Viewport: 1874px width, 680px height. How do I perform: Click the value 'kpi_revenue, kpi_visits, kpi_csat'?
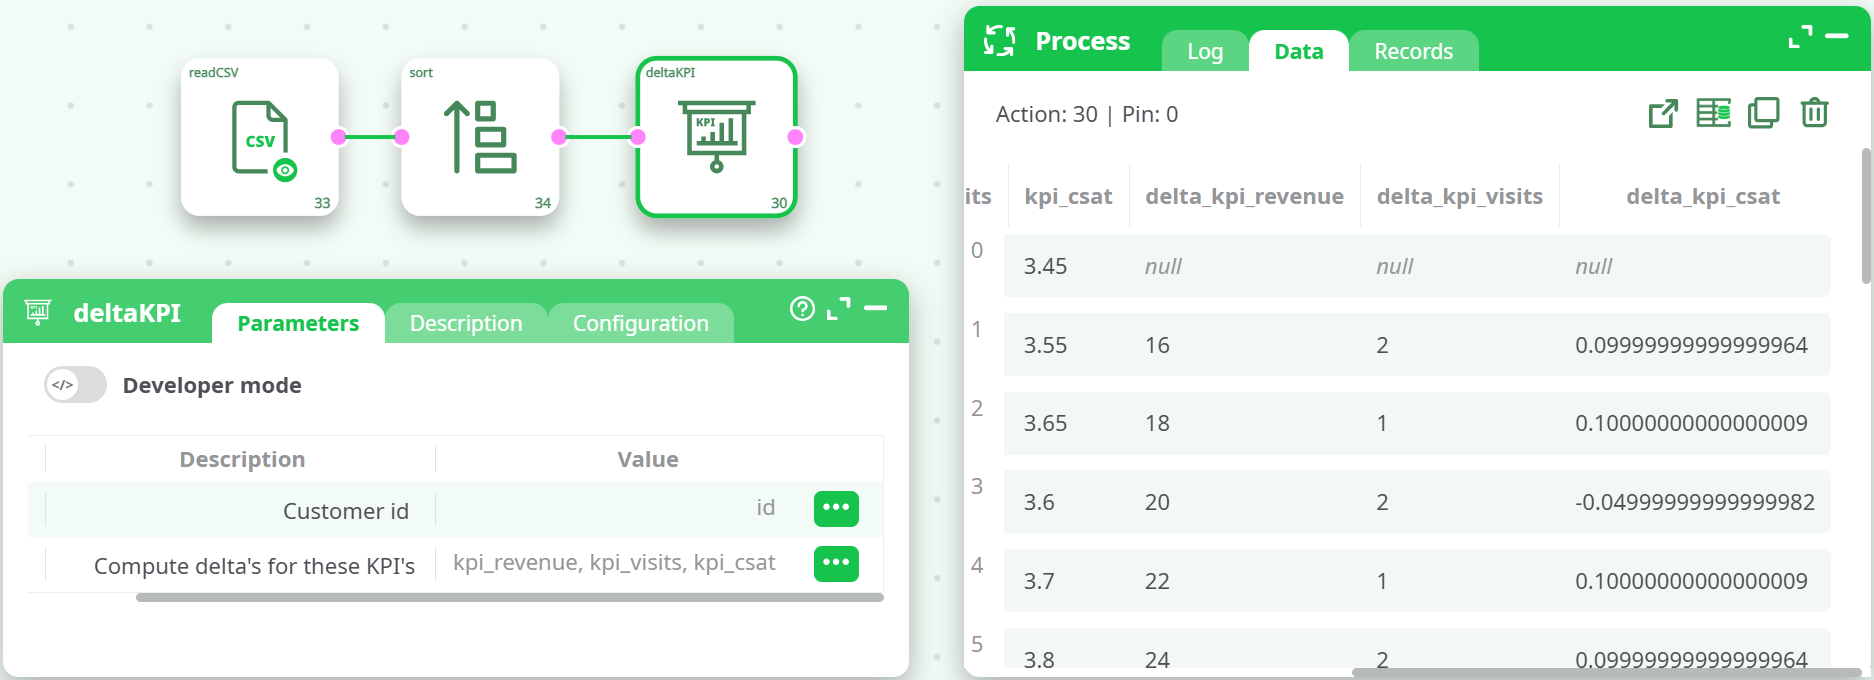(x=614, y=562)
